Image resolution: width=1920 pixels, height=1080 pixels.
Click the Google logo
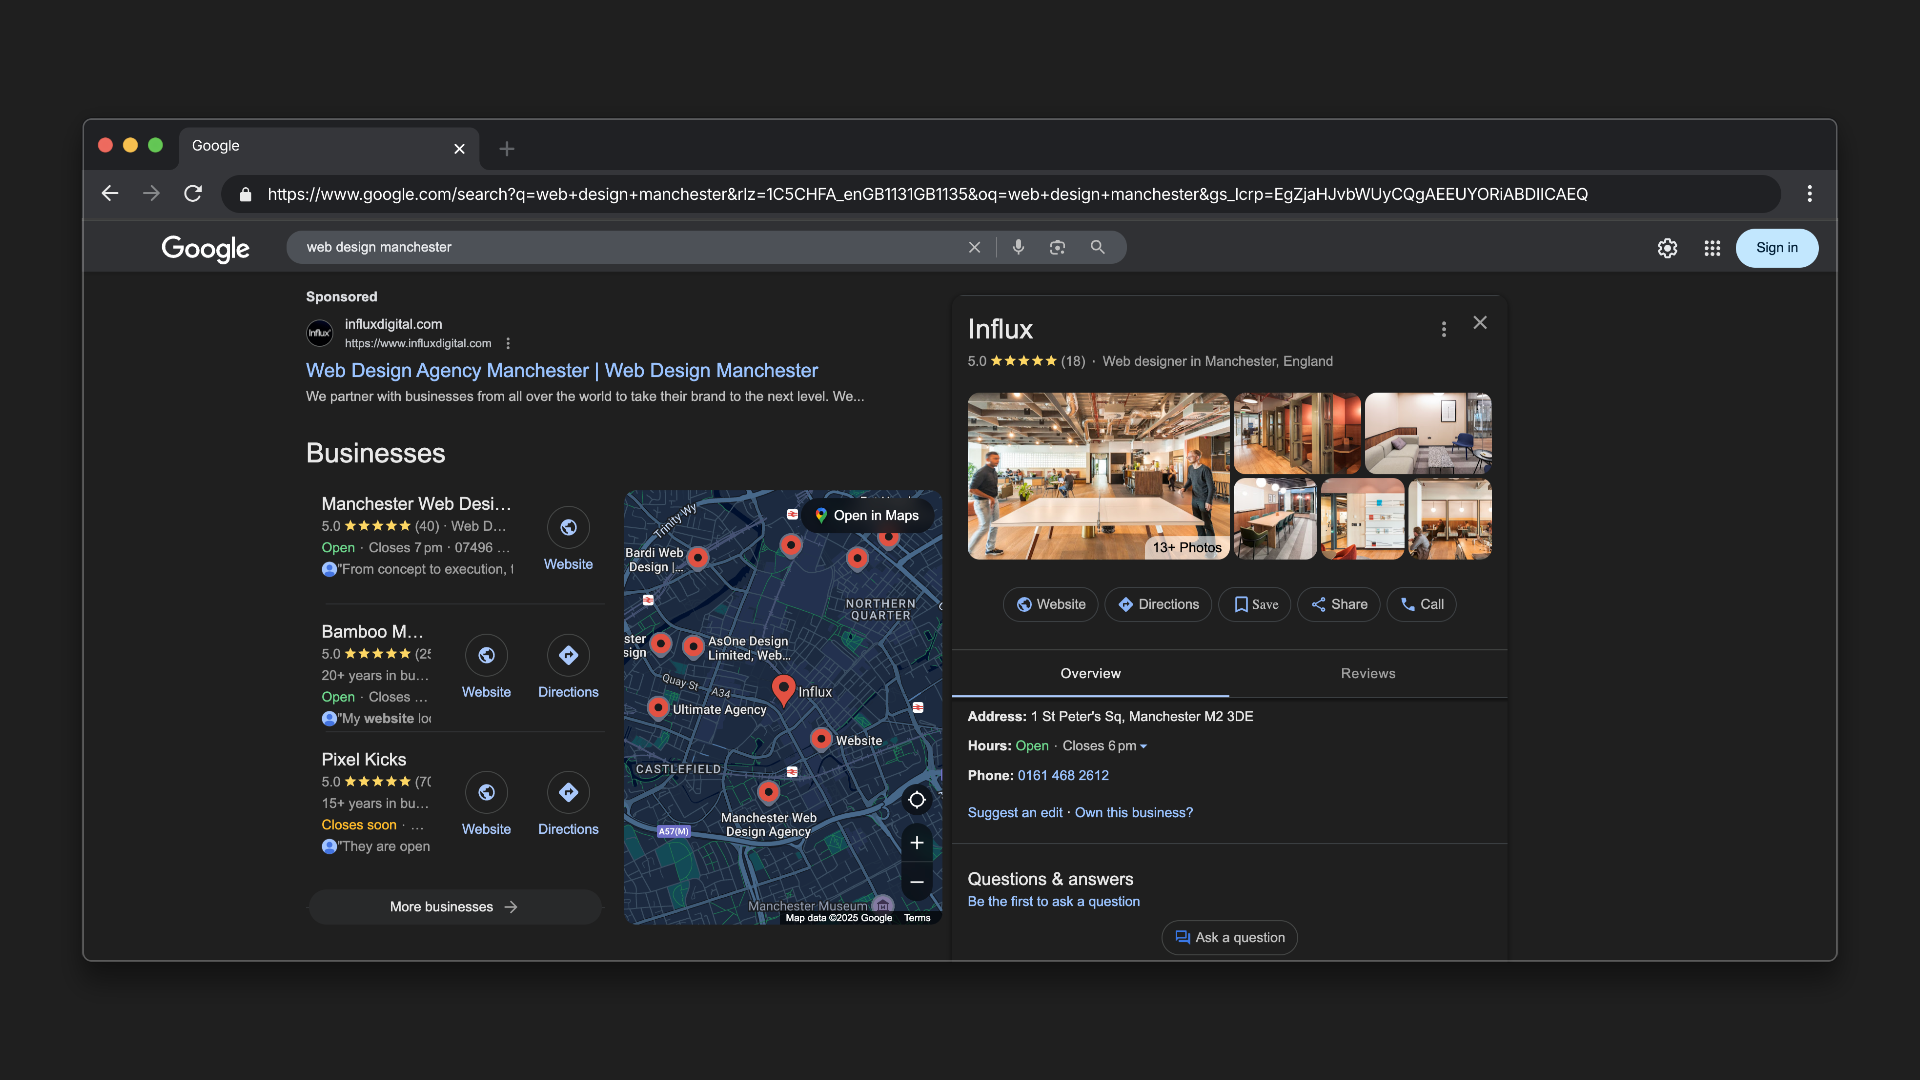click(x=205, y=248)
